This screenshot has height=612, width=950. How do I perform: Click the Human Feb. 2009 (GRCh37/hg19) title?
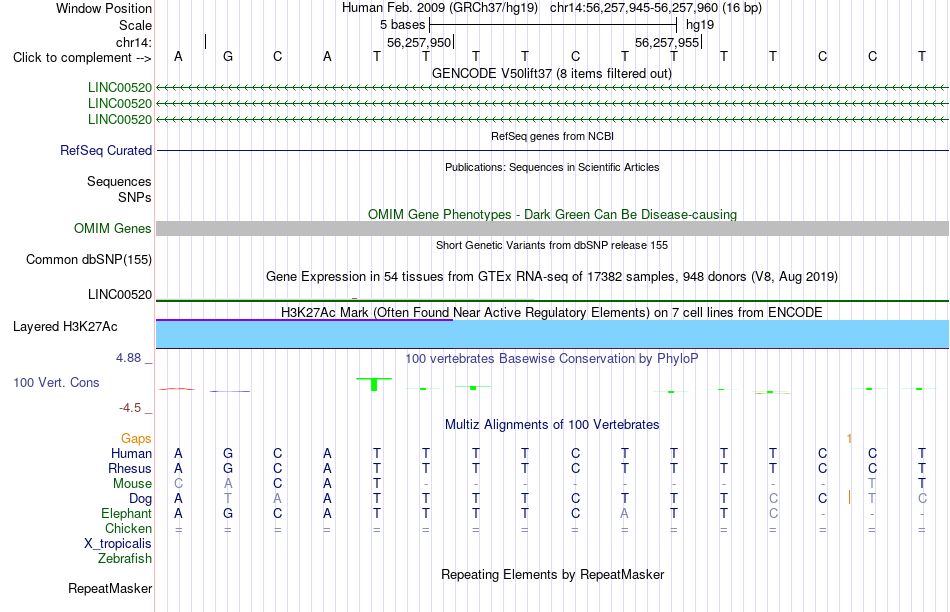[440, 8]
